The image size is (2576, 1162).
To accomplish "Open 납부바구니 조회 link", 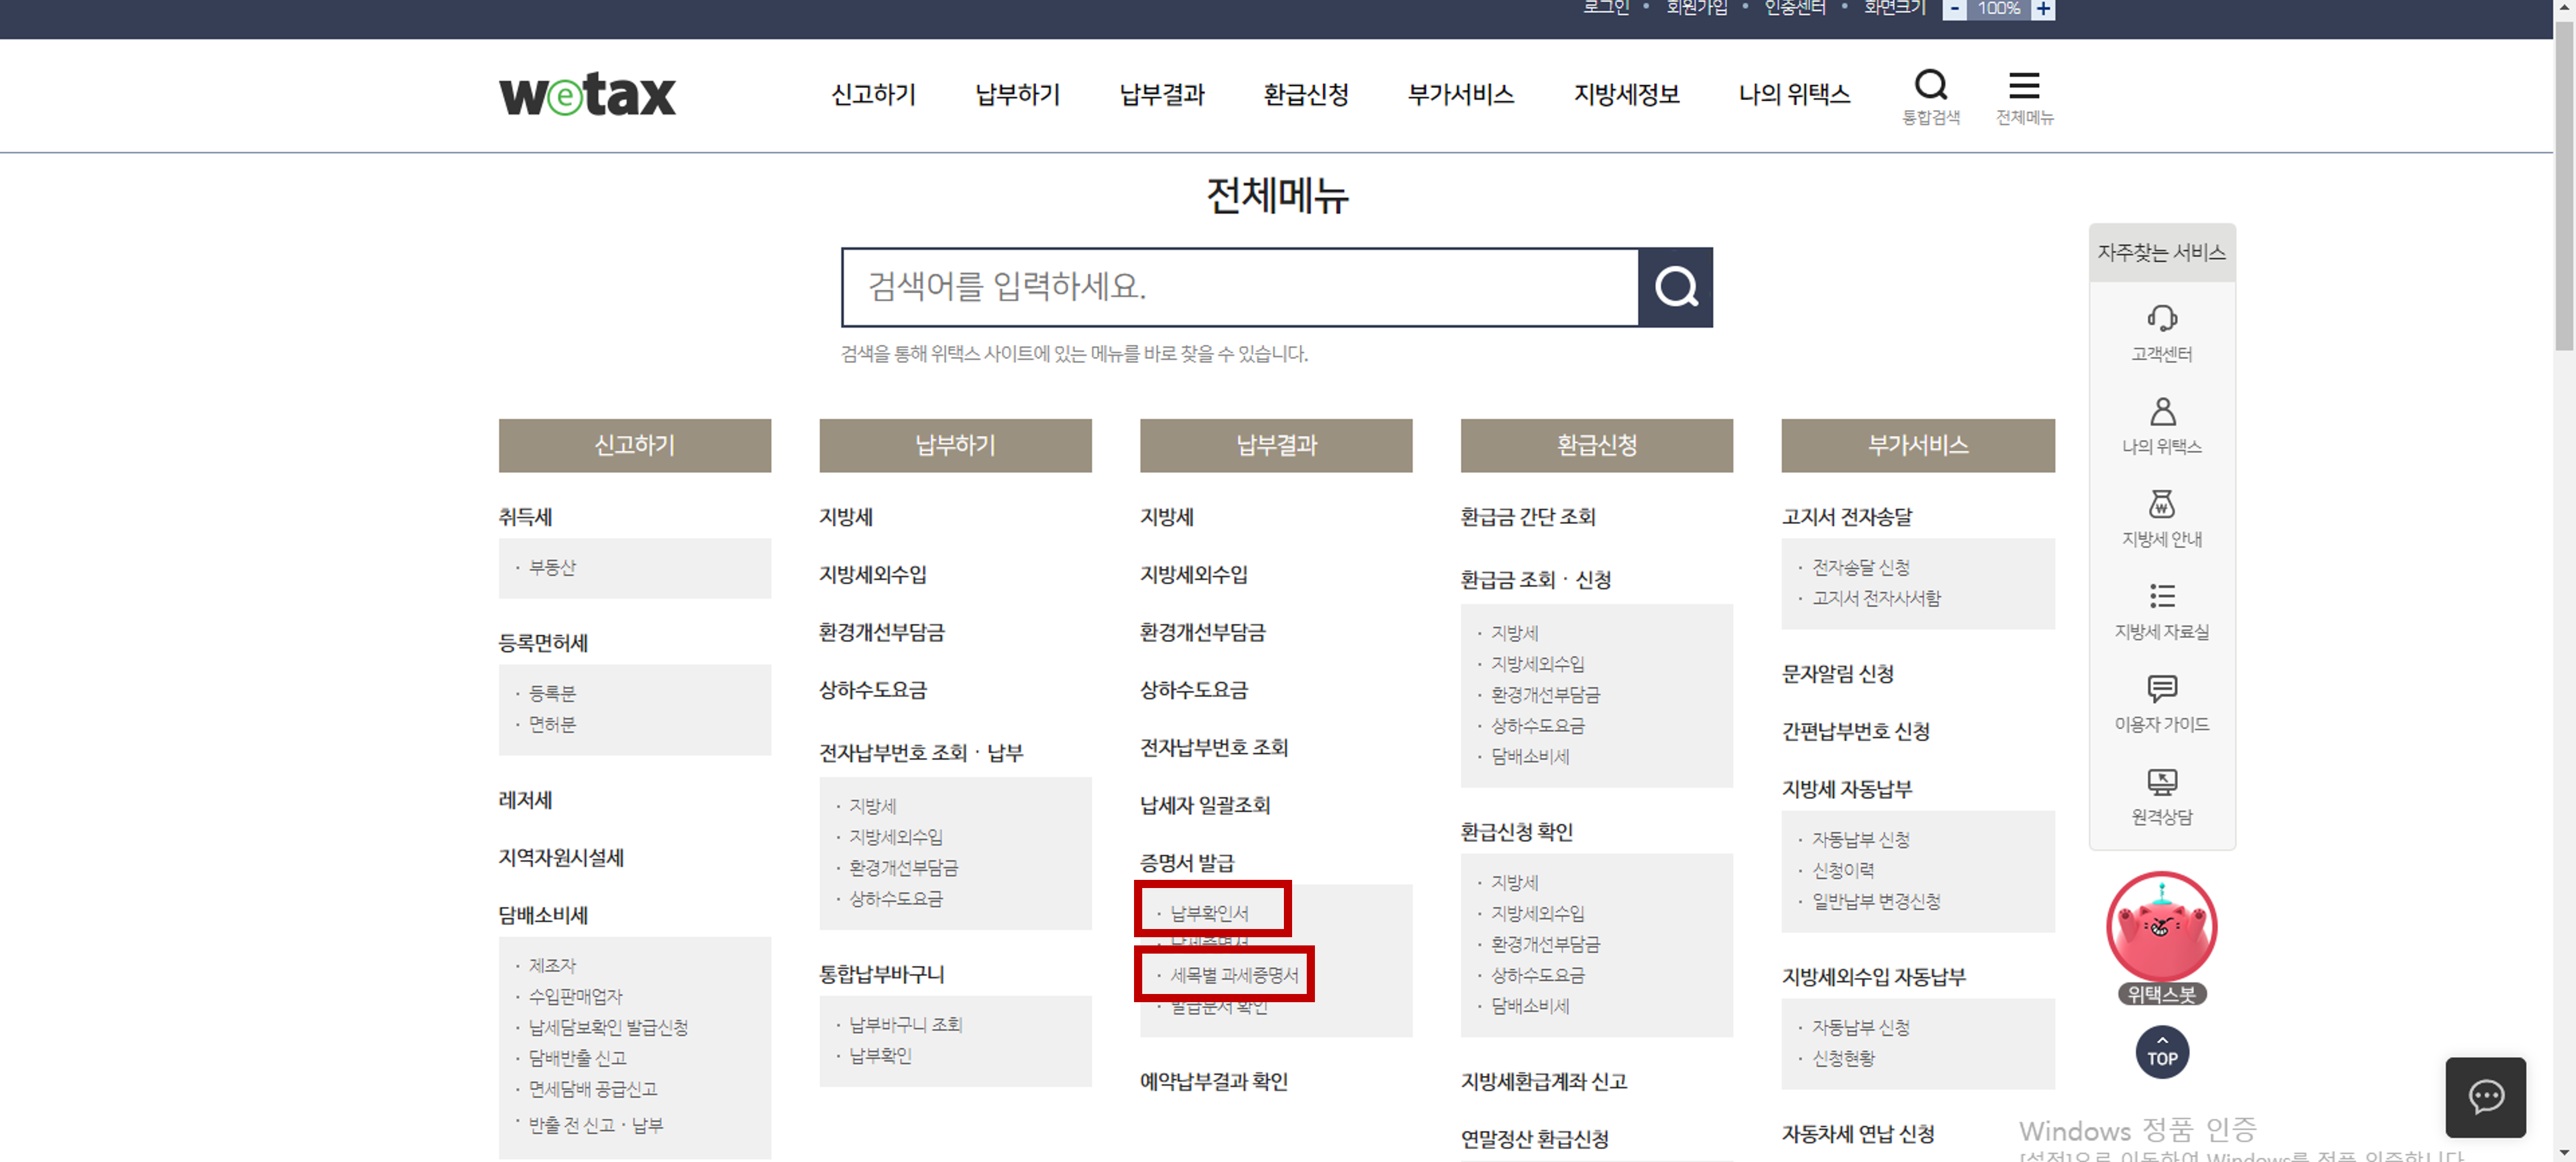I will (x=905, y=1024).
